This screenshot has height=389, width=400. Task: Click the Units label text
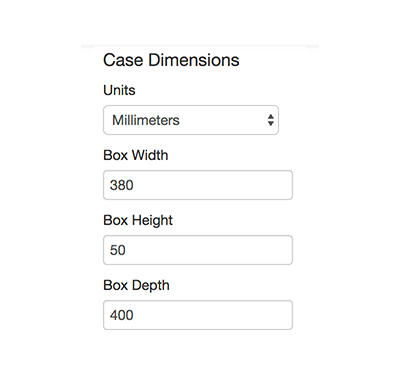point(119,90)
